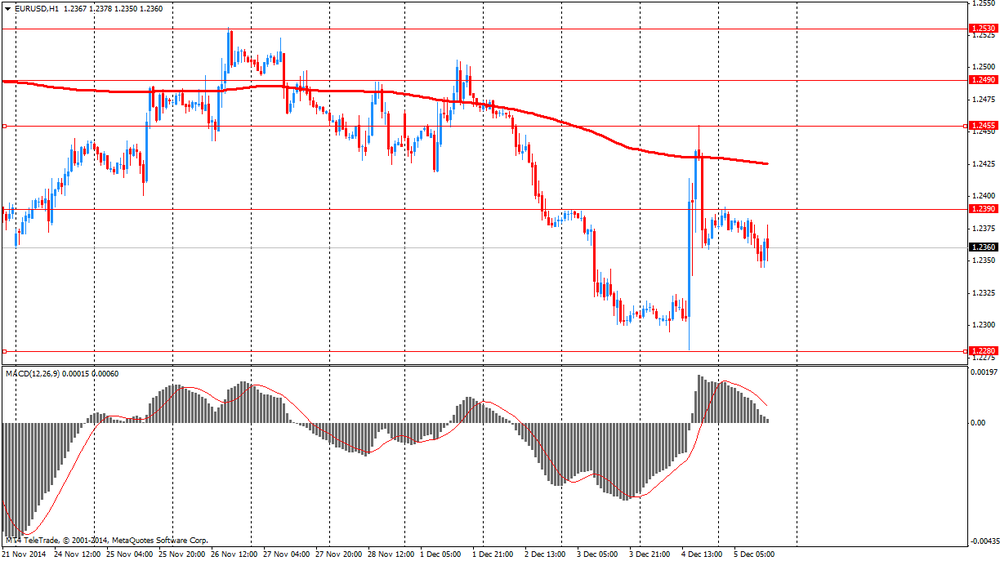Click the 4 Dec 13:00 time label
Screen dimensions: 1000x561
702,554
